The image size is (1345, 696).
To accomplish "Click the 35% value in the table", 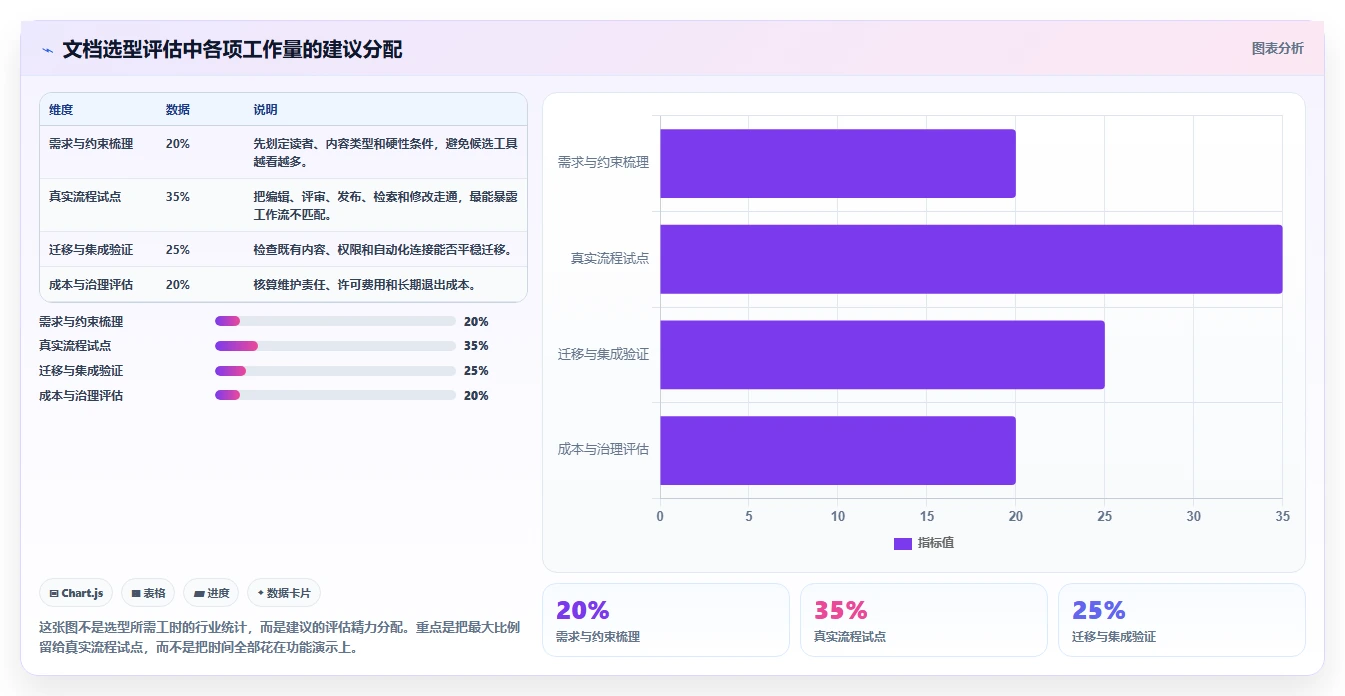I will pos(178,197).
